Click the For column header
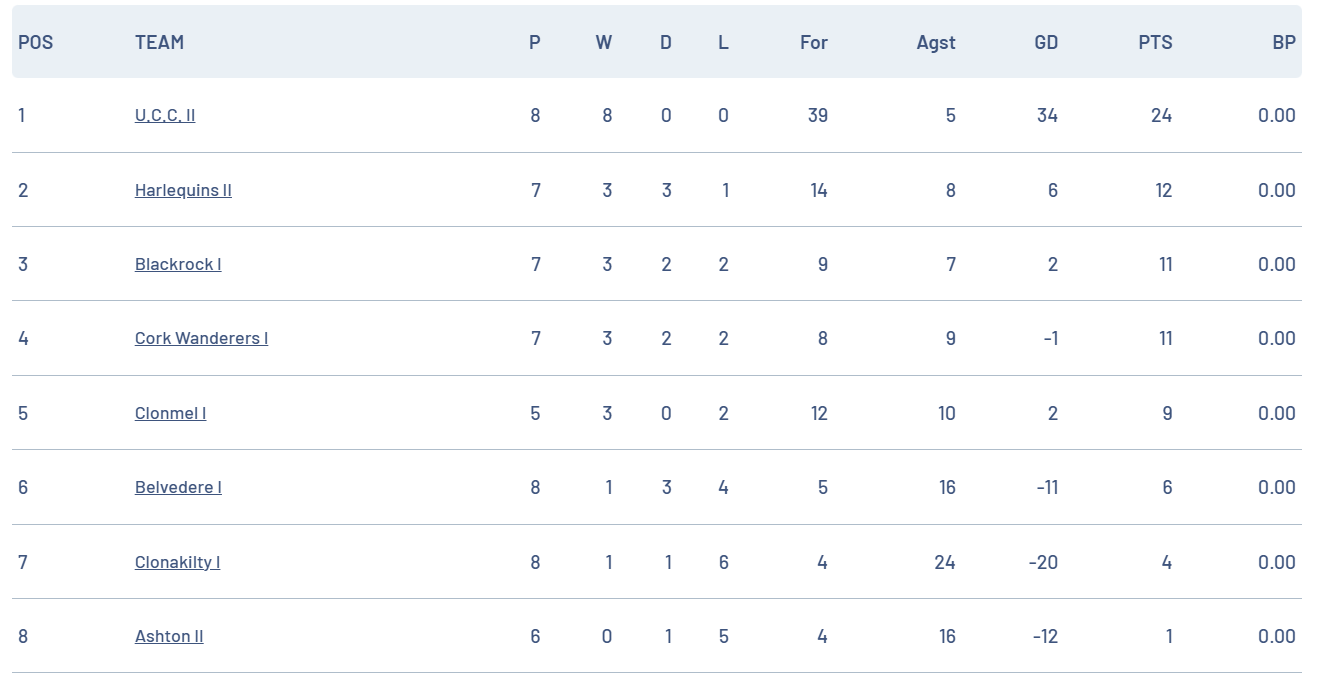The height and width of the screenshot is (676, 1324). [x=814, y=42]
